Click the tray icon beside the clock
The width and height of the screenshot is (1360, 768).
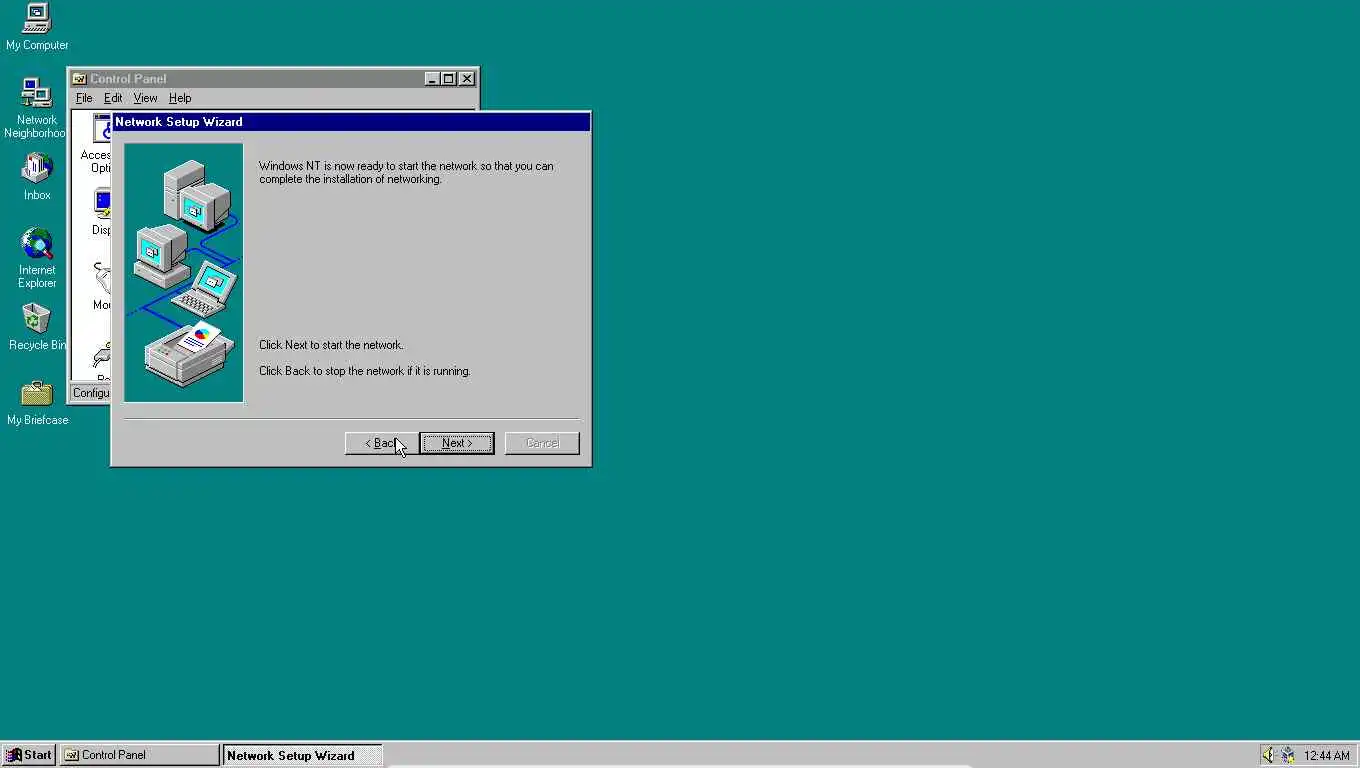[1288, 755]
